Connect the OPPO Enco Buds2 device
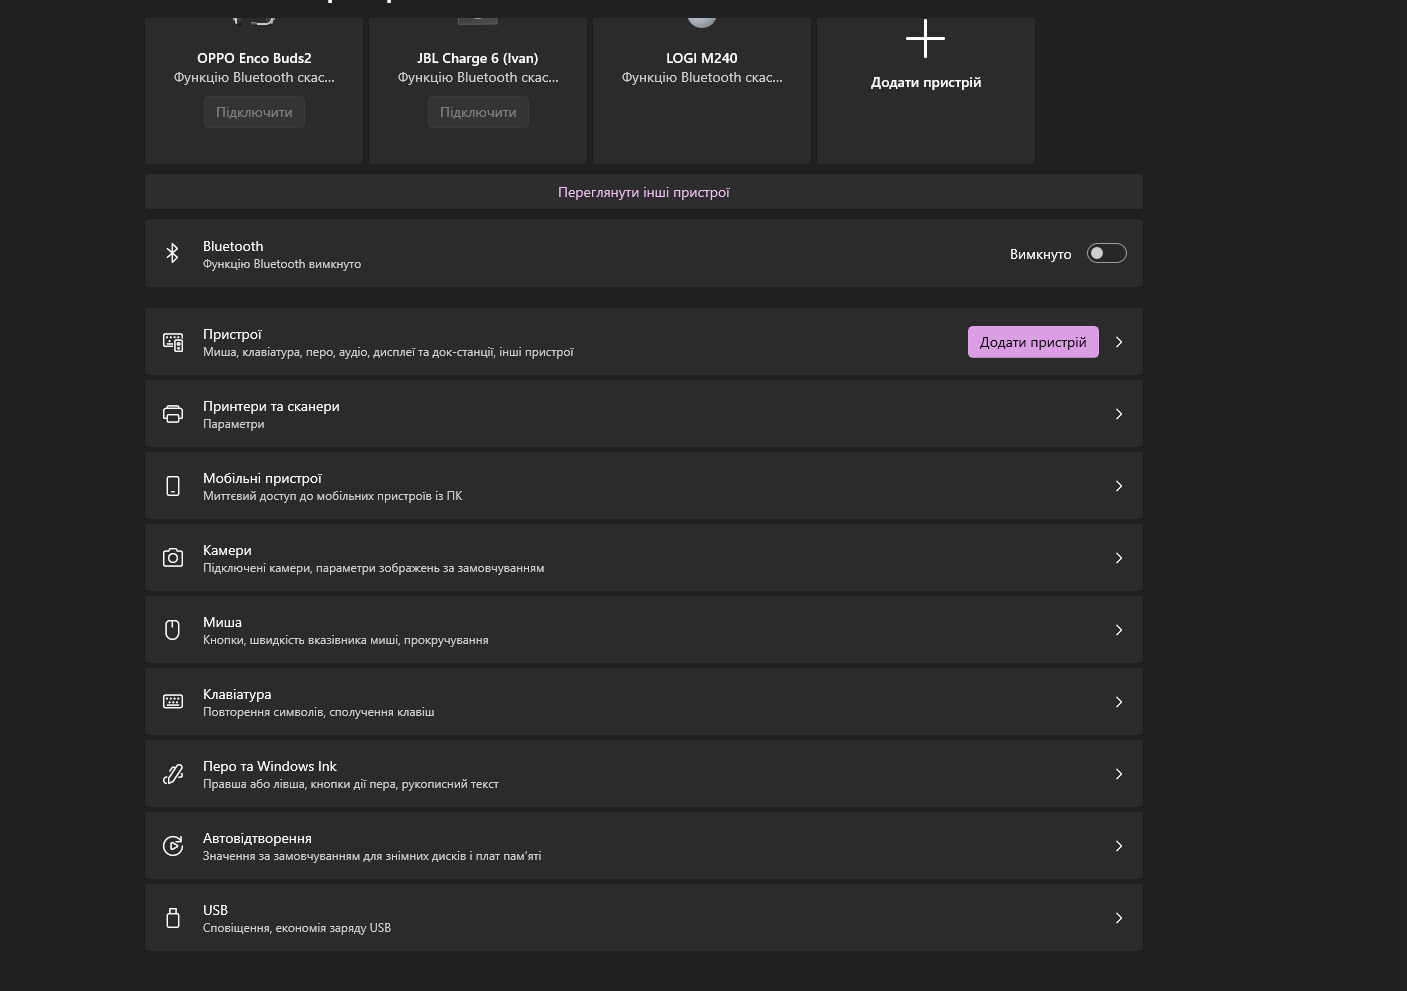1407x991 pixels. pyautogui.click(x=254, y=112)
